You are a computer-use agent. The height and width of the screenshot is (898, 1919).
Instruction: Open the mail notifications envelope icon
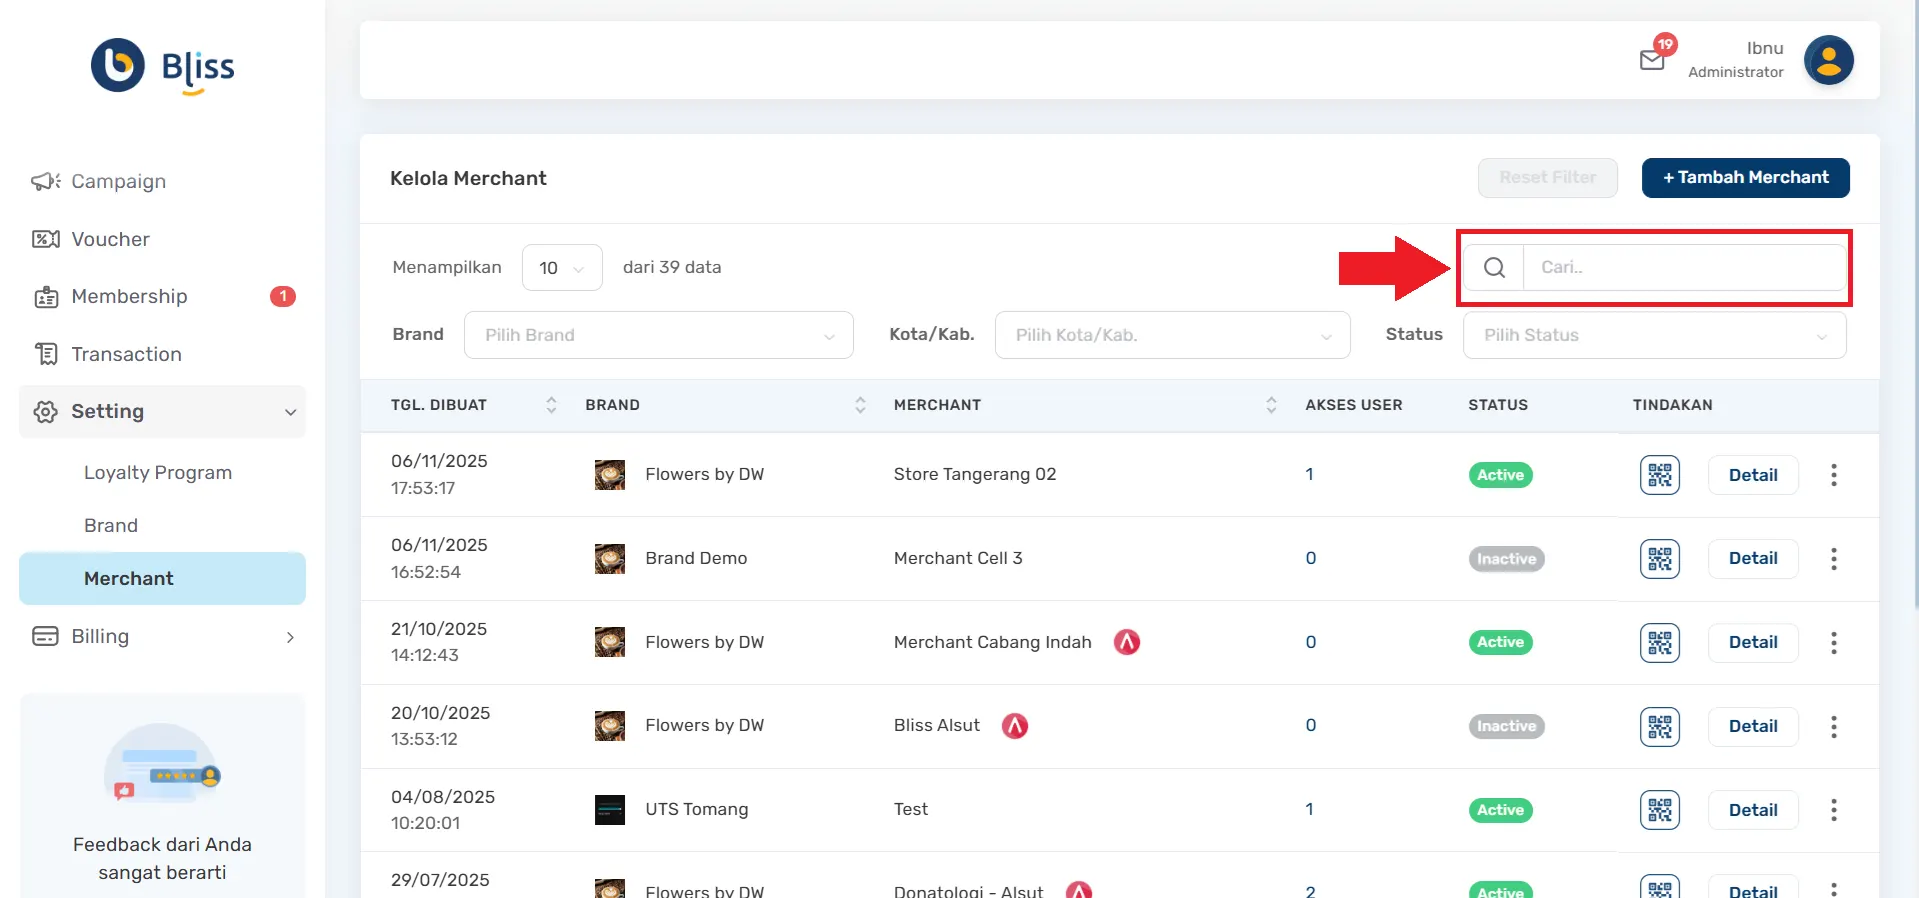point(1653,59)
